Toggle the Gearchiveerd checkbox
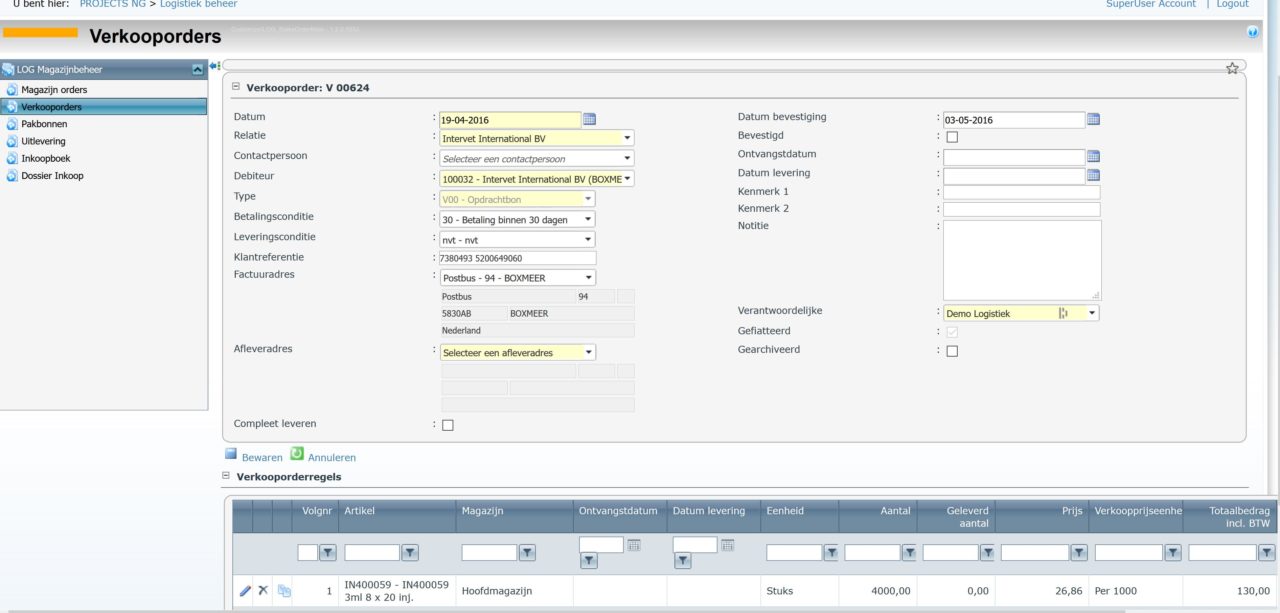This screenshot has height=613, width=1280. point(951,350)
